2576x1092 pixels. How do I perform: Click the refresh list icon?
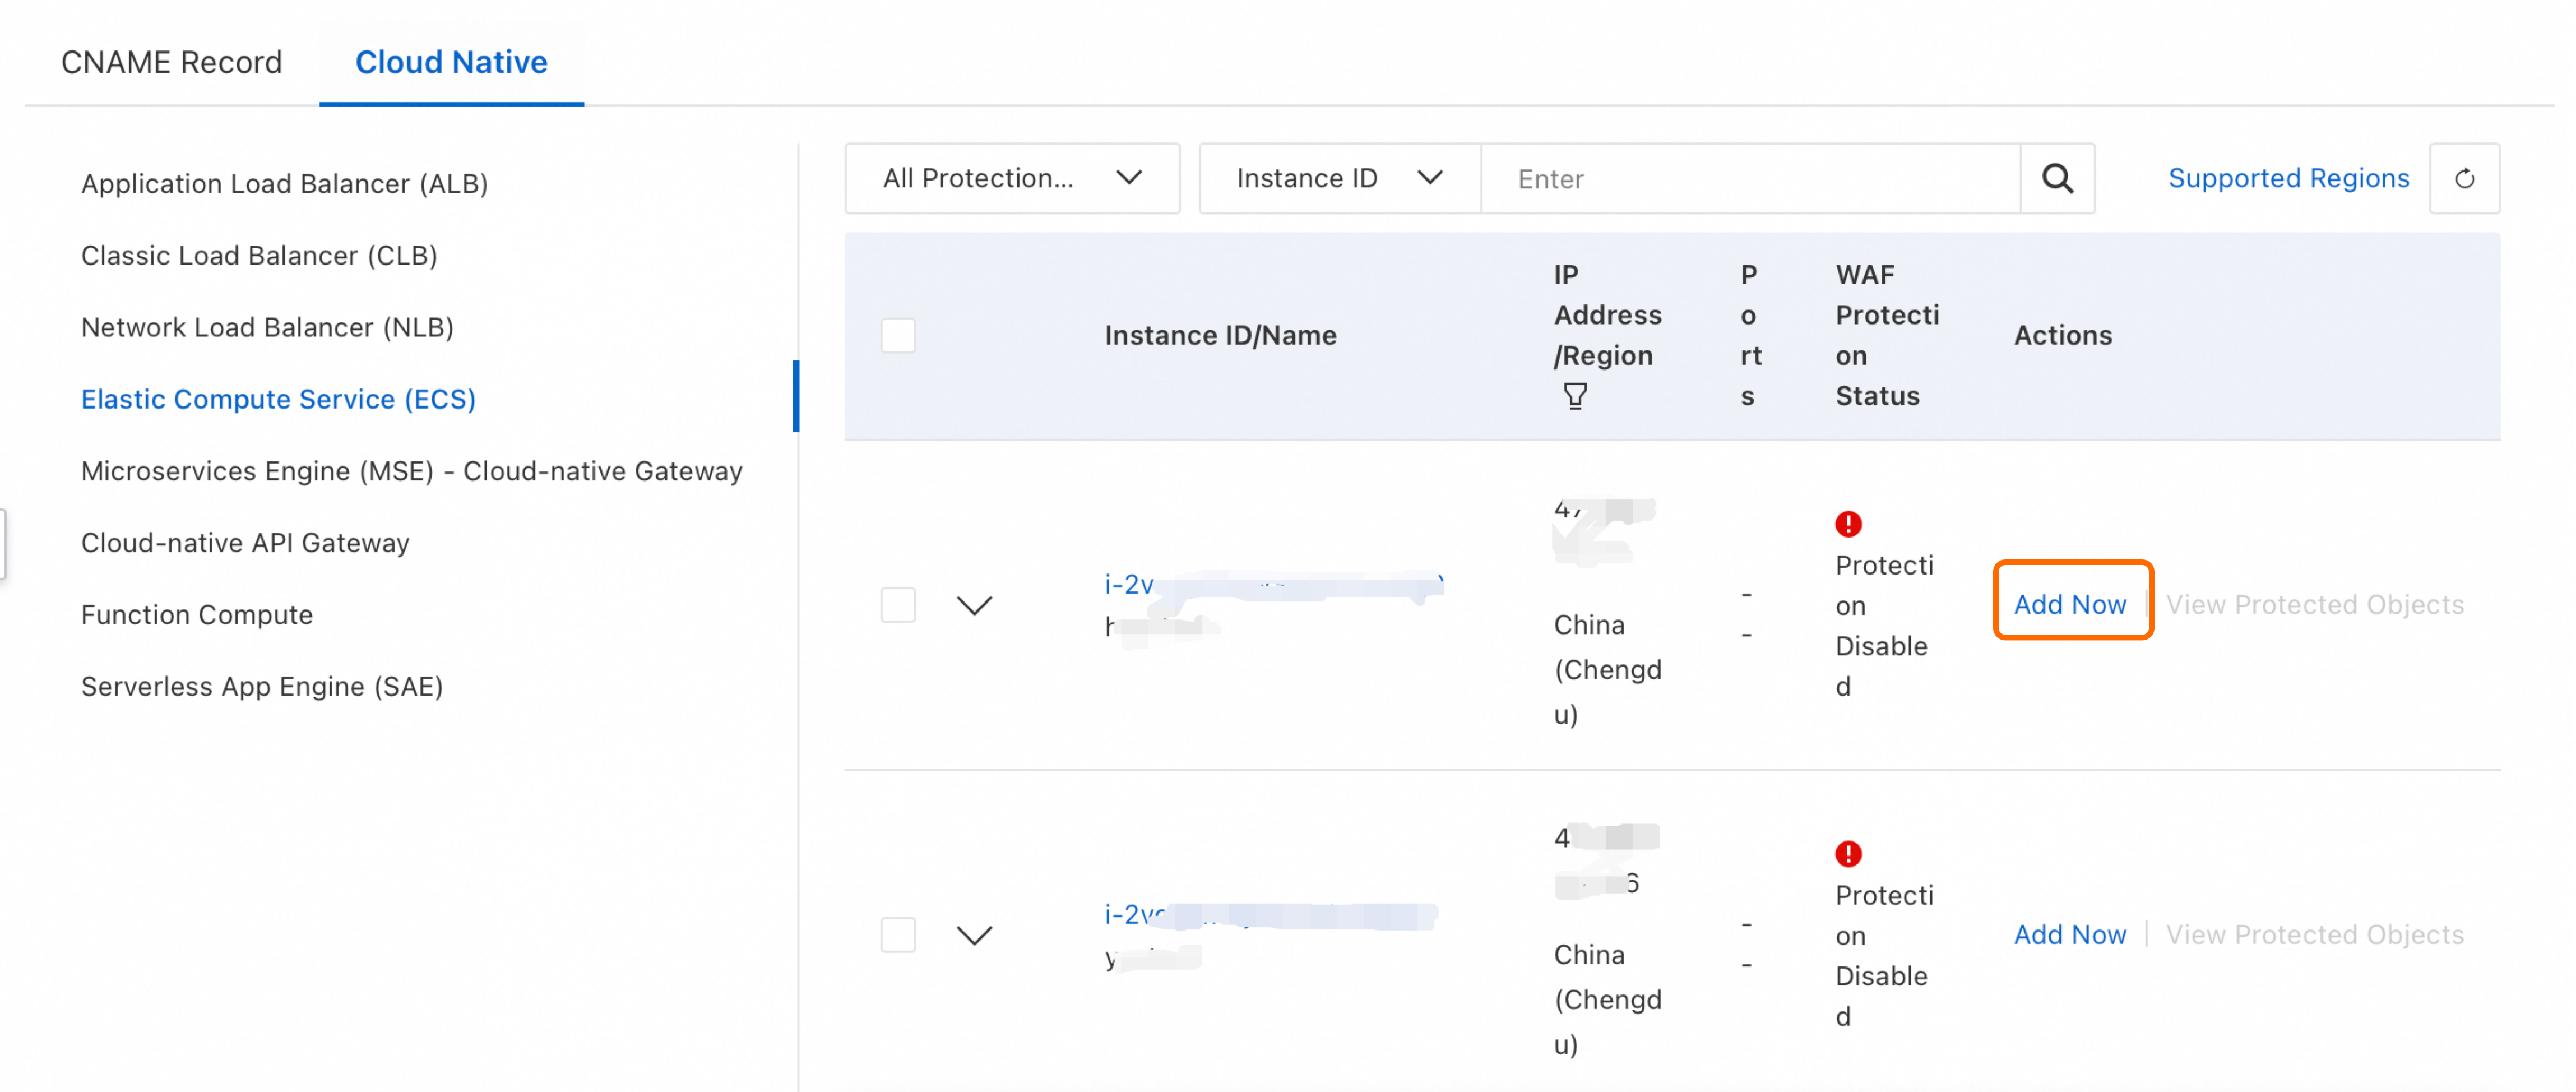tap(2464, 178)
